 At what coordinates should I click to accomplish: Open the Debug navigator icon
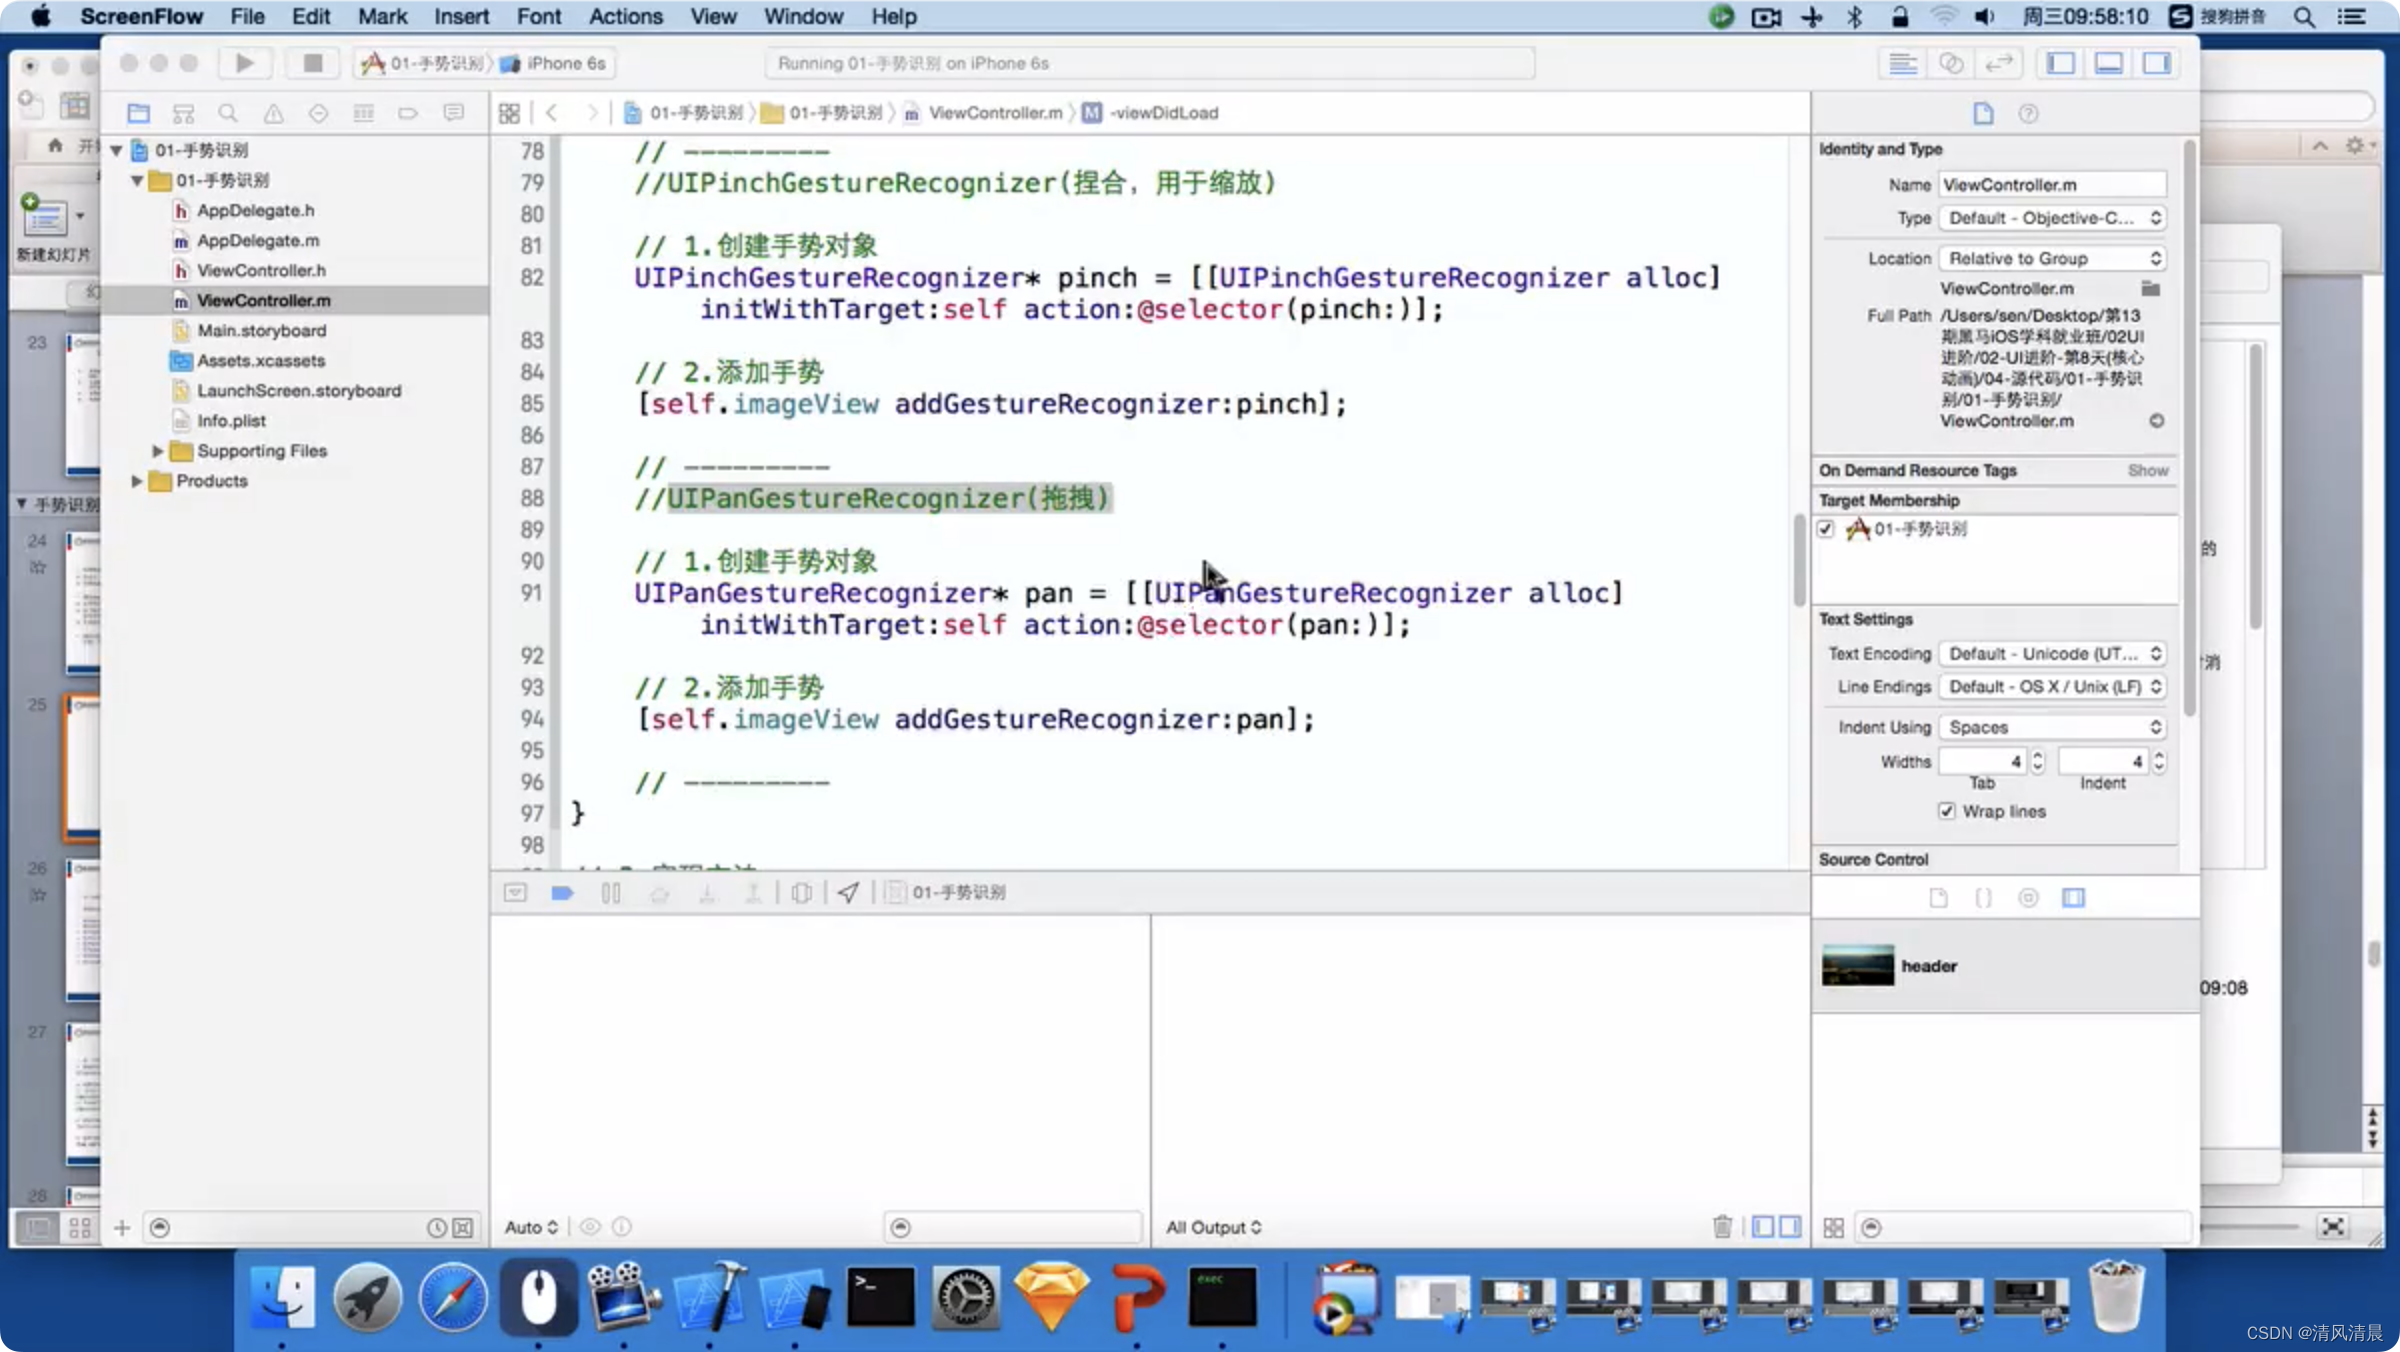click(x=363, y=113)
